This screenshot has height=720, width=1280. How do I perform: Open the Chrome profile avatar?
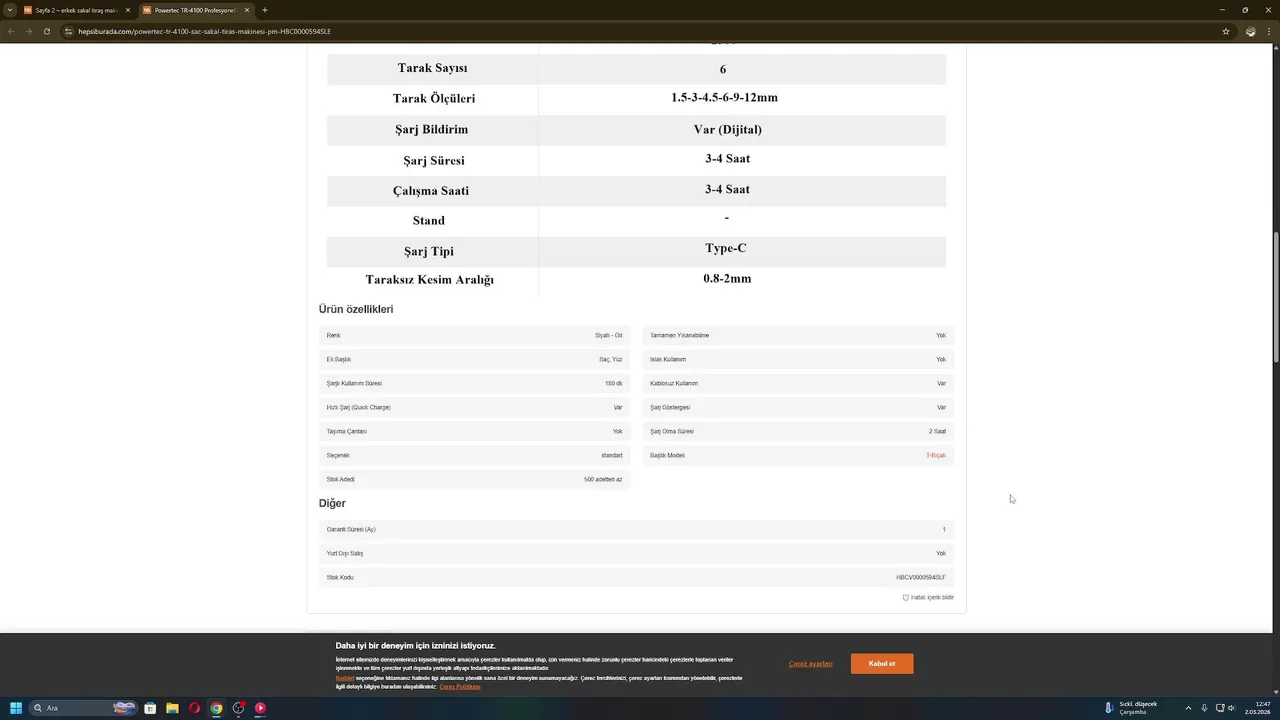coord(1250,31)
